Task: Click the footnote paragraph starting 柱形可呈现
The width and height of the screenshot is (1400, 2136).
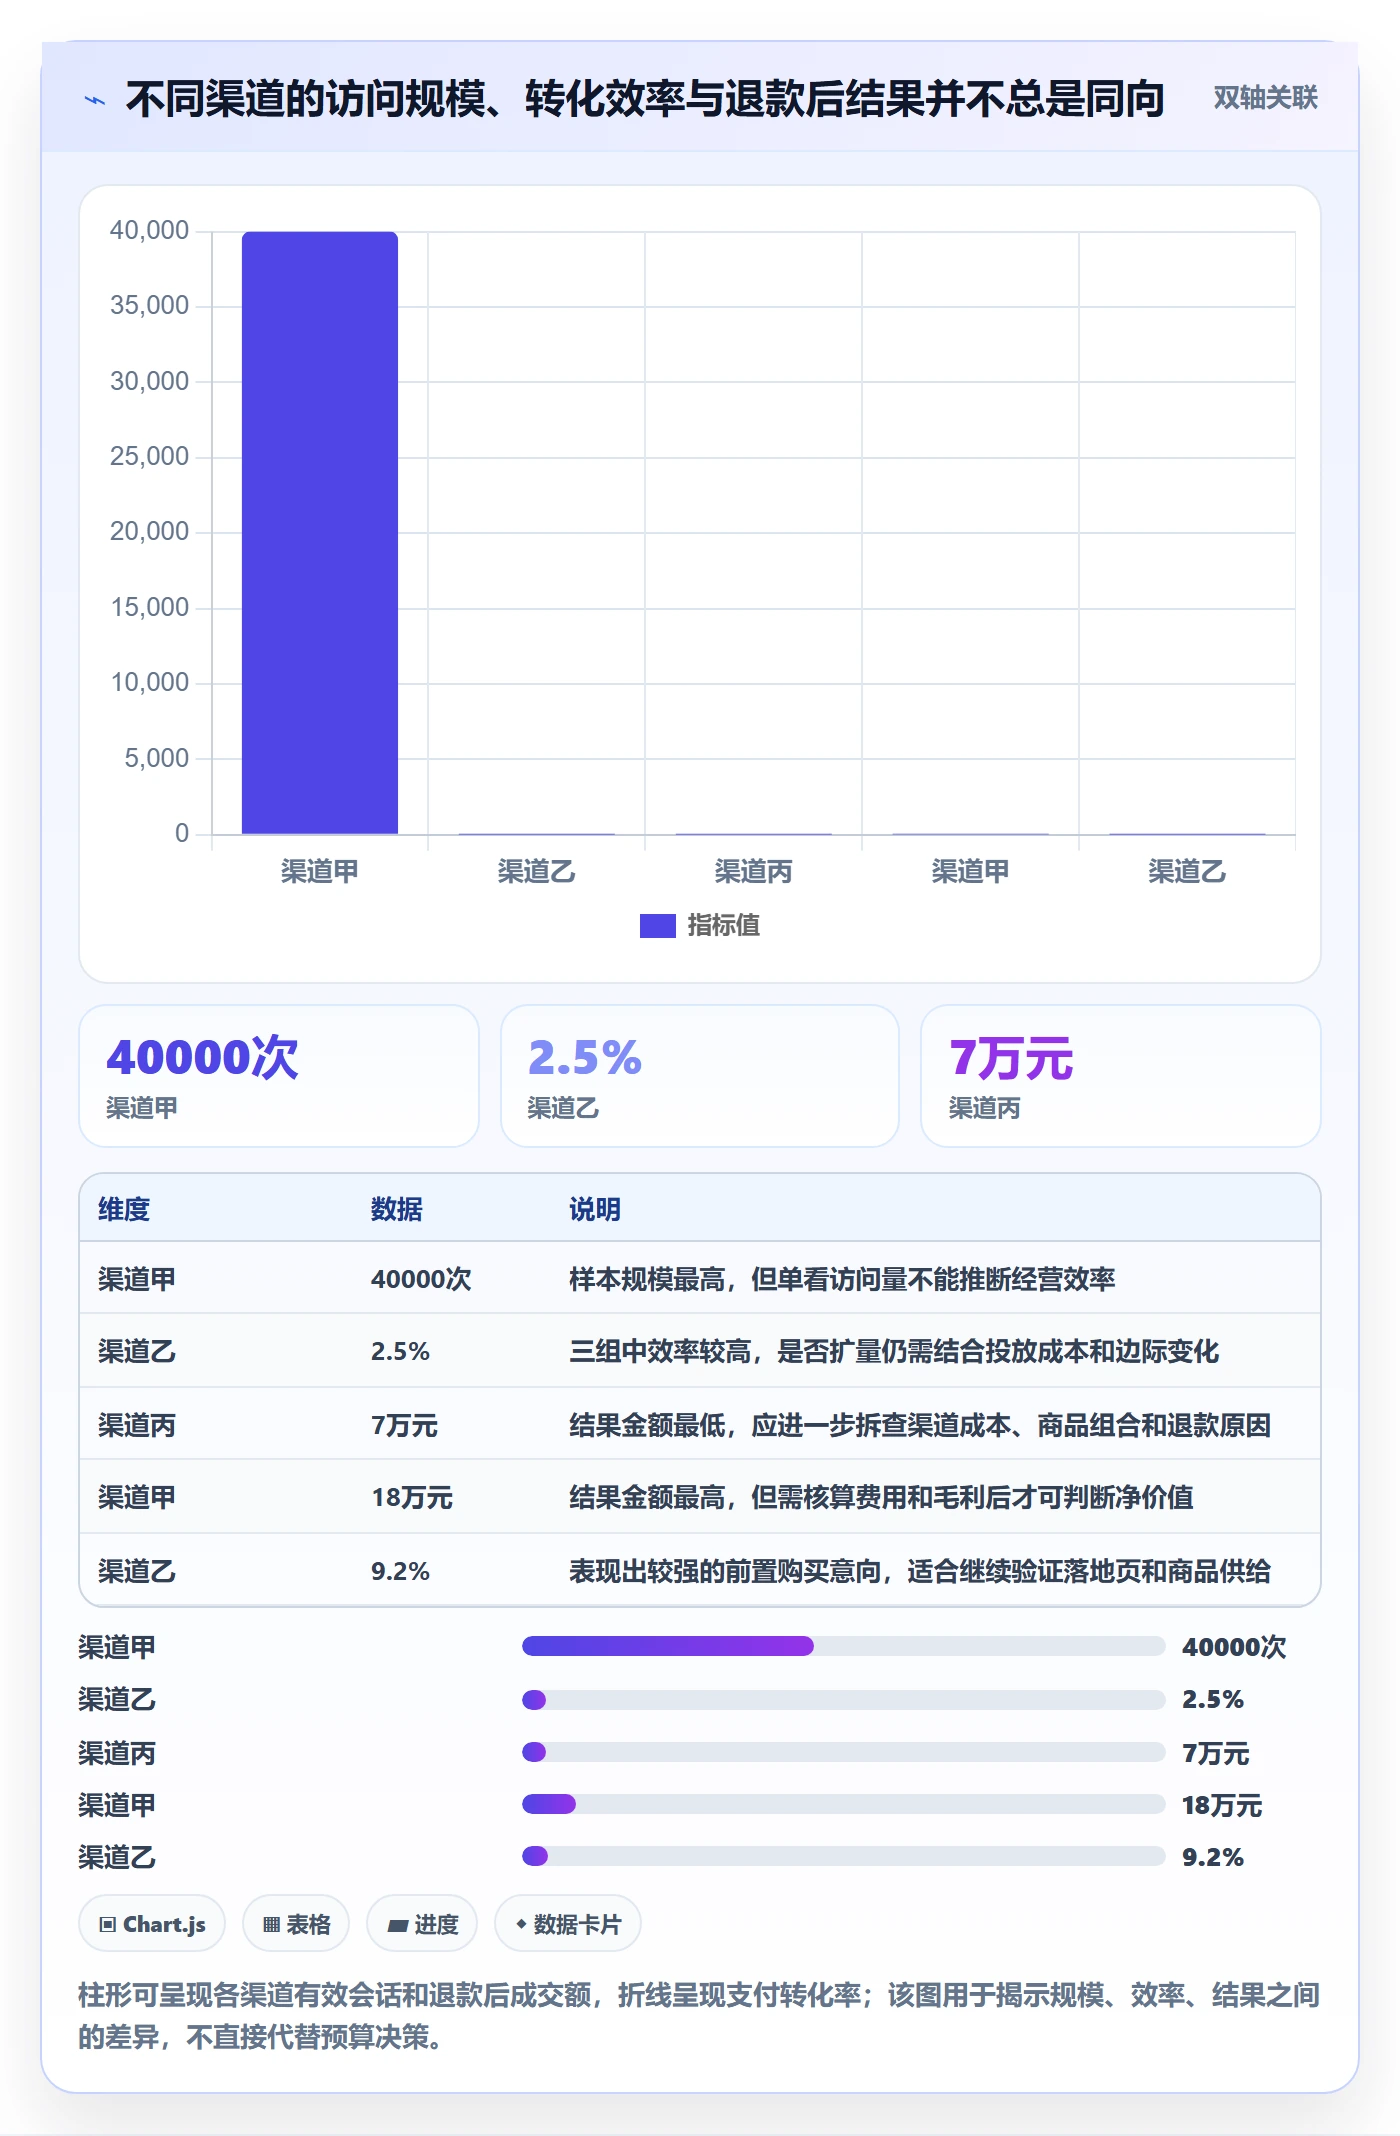Action: [699, 2016]
